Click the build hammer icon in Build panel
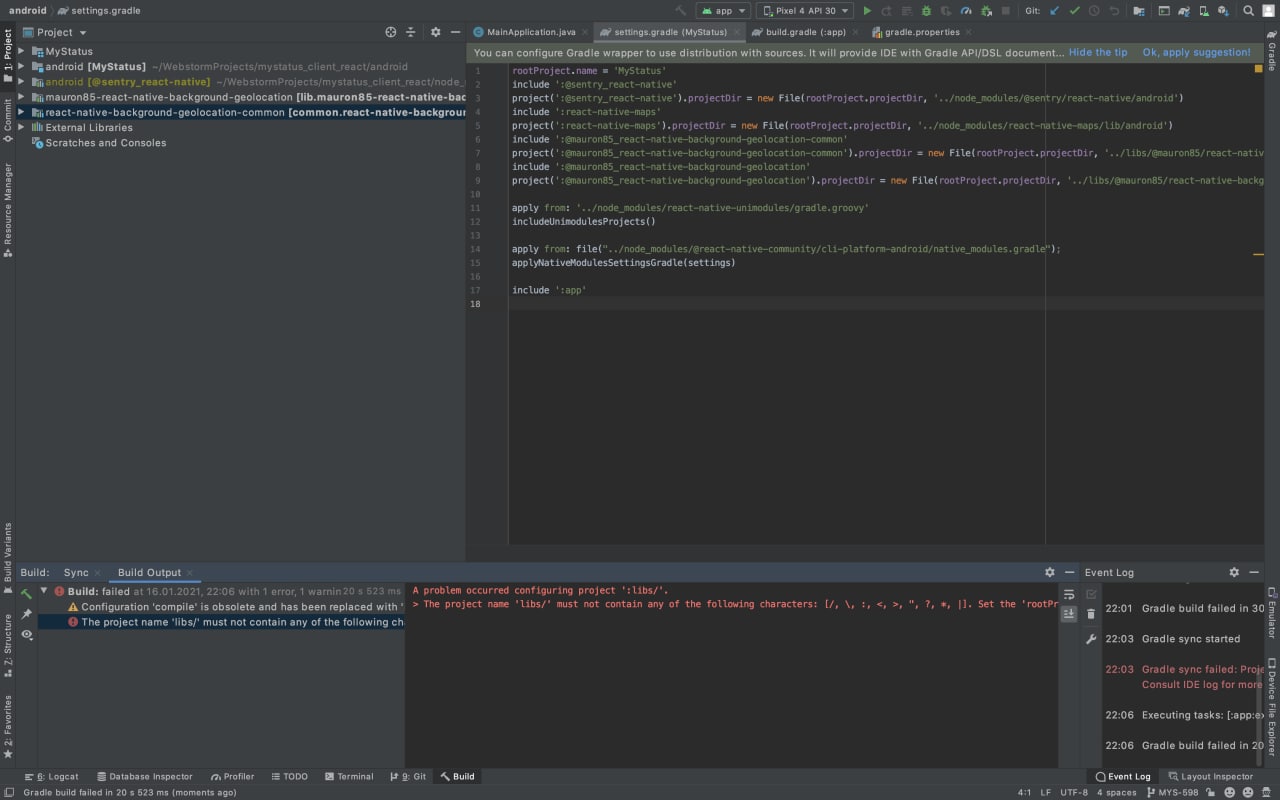The height and width of the screenshot is (800, 1280). [x=27, y=593]
